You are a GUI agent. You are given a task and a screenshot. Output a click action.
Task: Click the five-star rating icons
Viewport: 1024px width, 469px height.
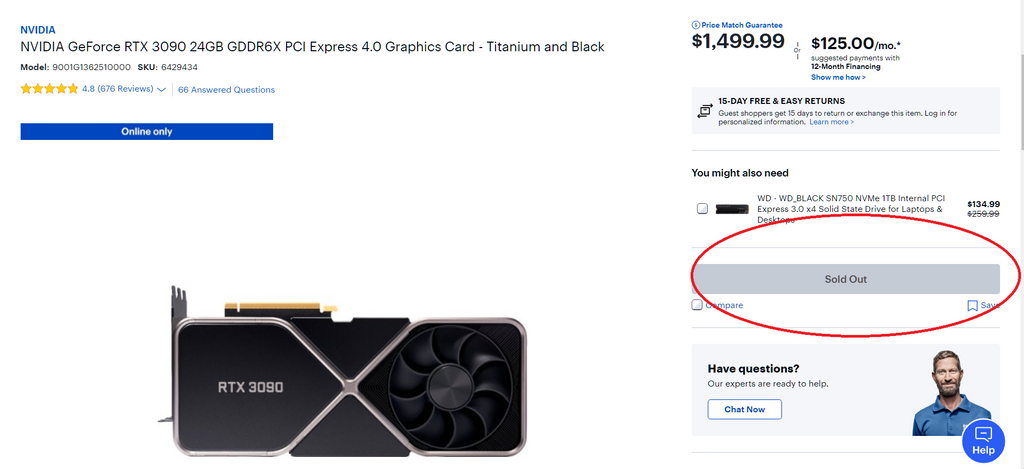tap(49, 89)
